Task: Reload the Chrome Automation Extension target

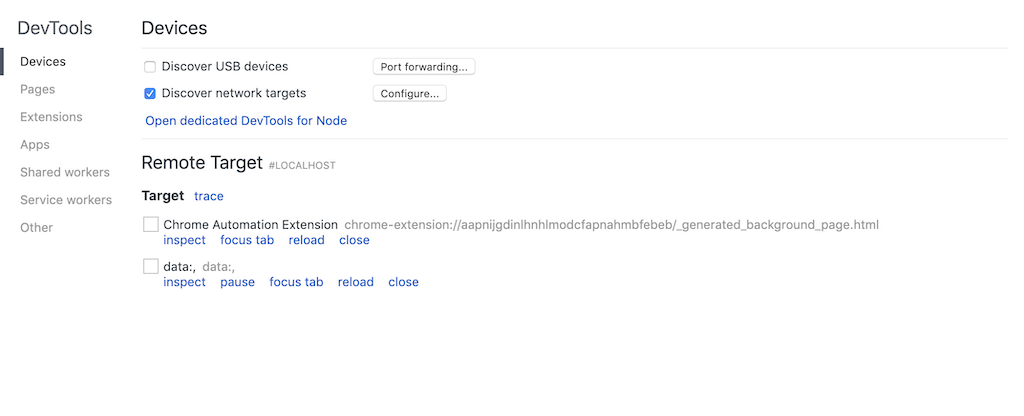Action: coord(306,240)
